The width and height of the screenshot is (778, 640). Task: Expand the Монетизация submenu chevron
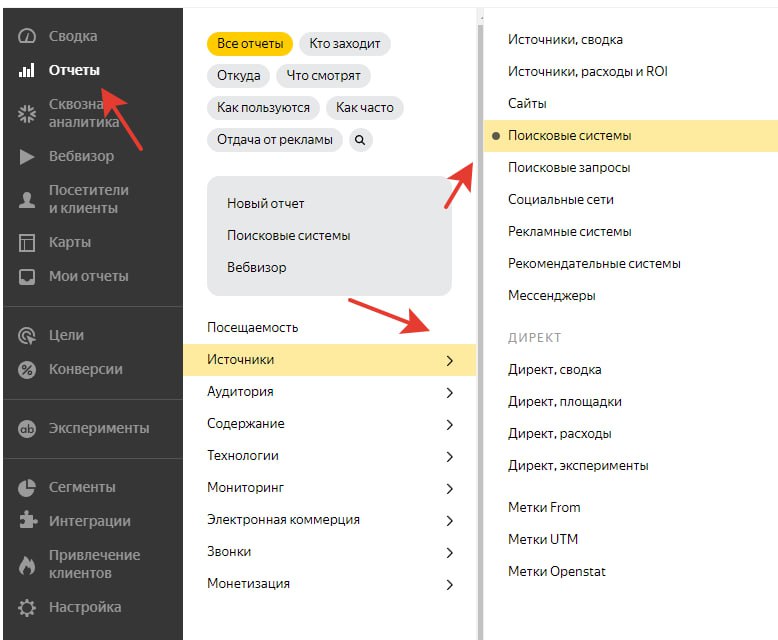point(450,584)
